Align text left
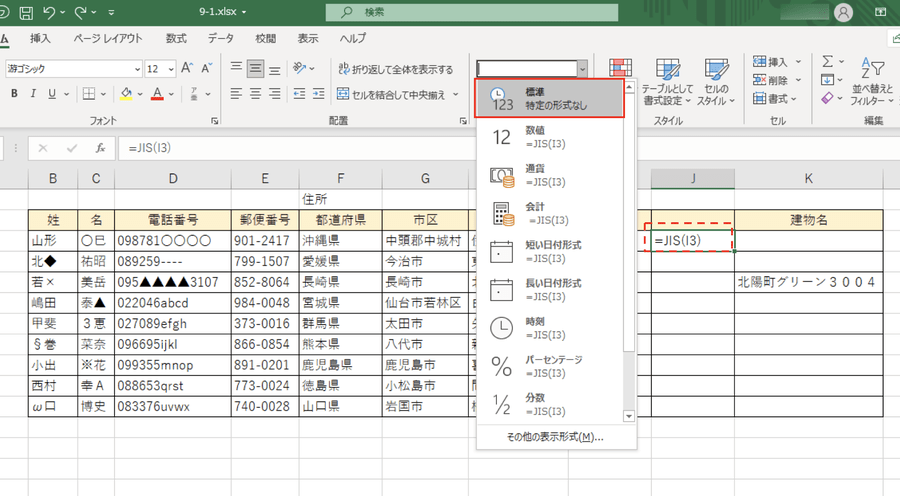The image size is (900, 496). pyautogui.click(x=236, y=94)
